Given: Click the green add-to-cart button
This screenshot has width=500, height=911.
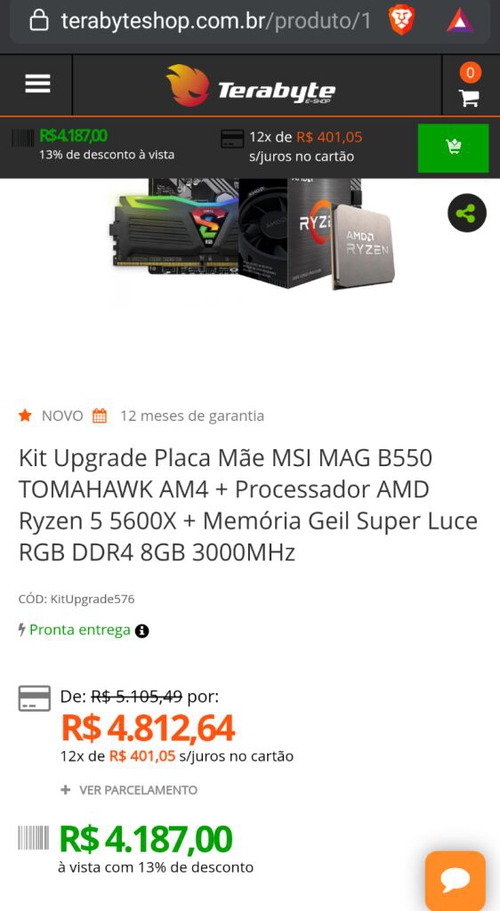Looking at the screenshot, I should (453, 148).
